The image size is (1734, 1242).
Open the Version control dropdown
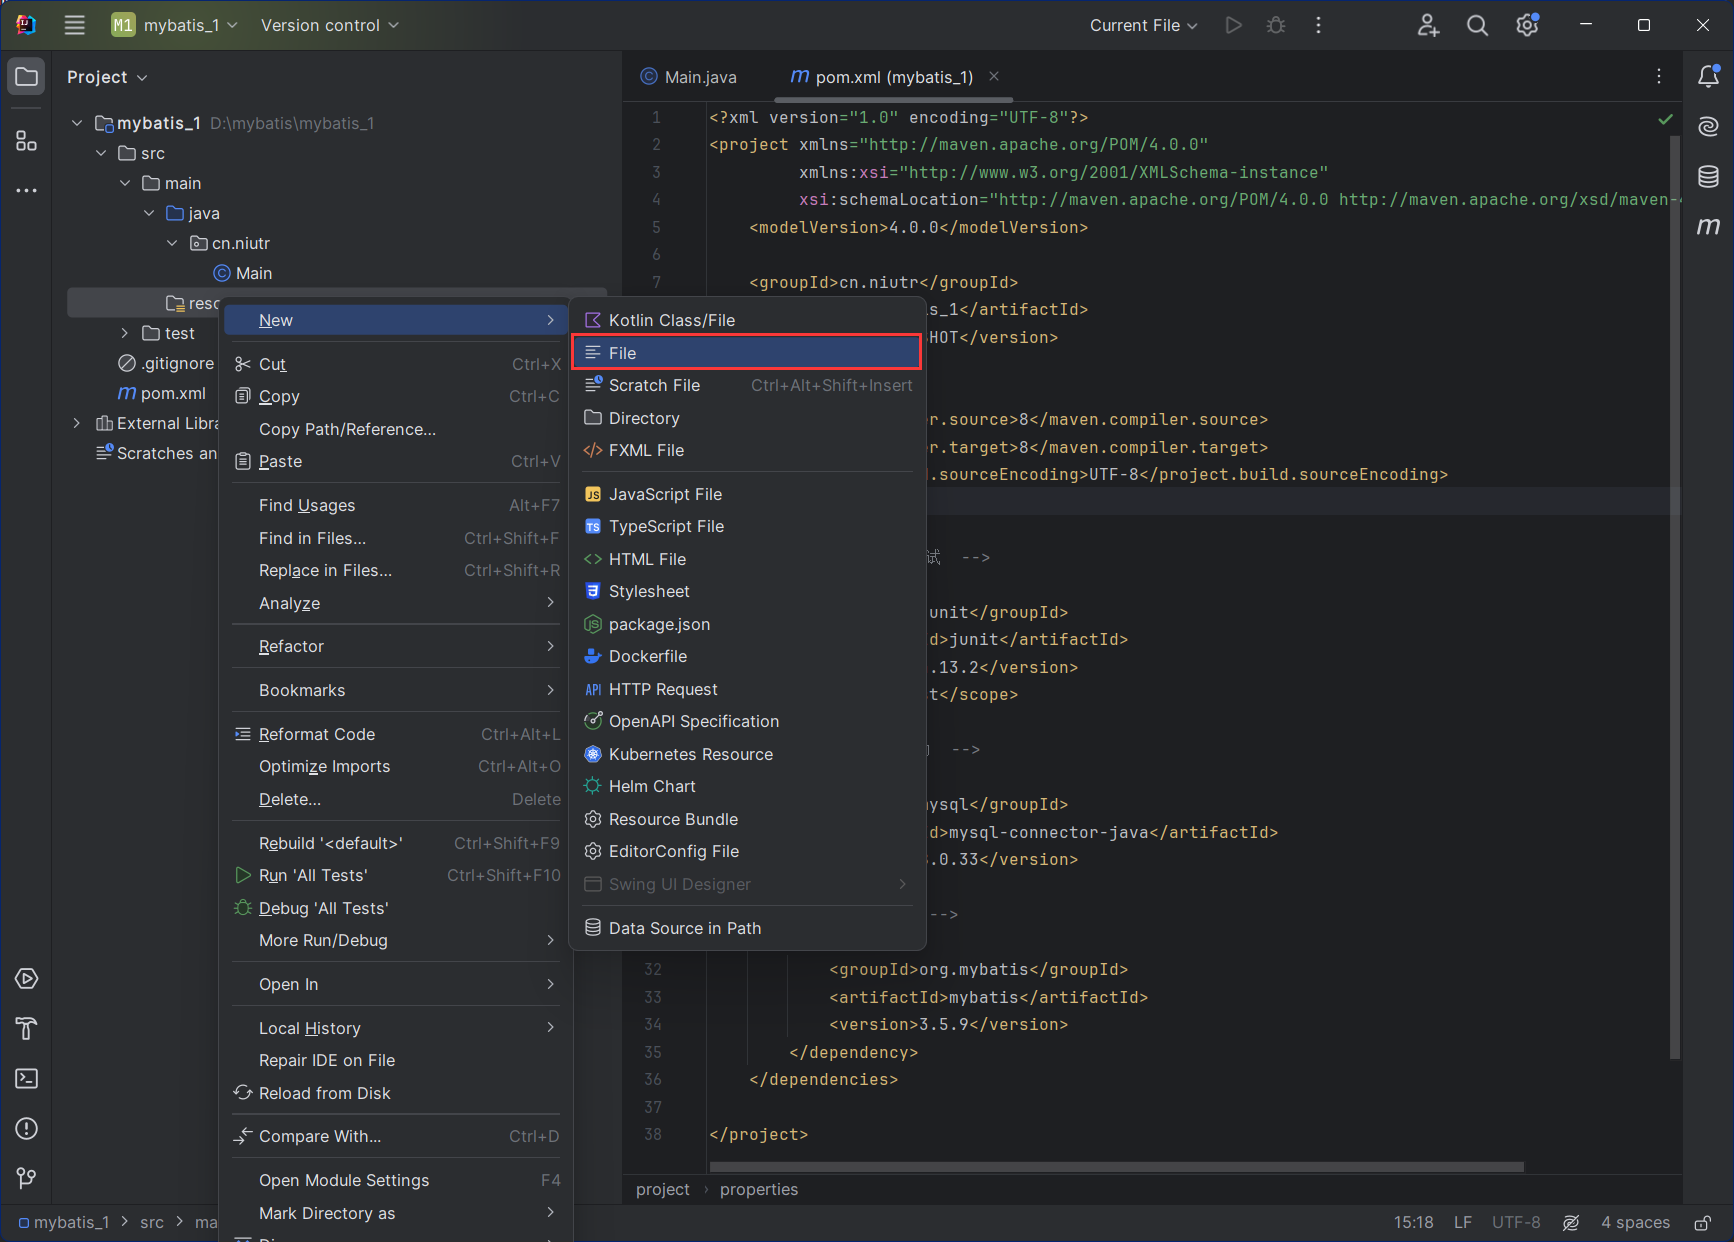pyautogui.click(x=329, y=26)
